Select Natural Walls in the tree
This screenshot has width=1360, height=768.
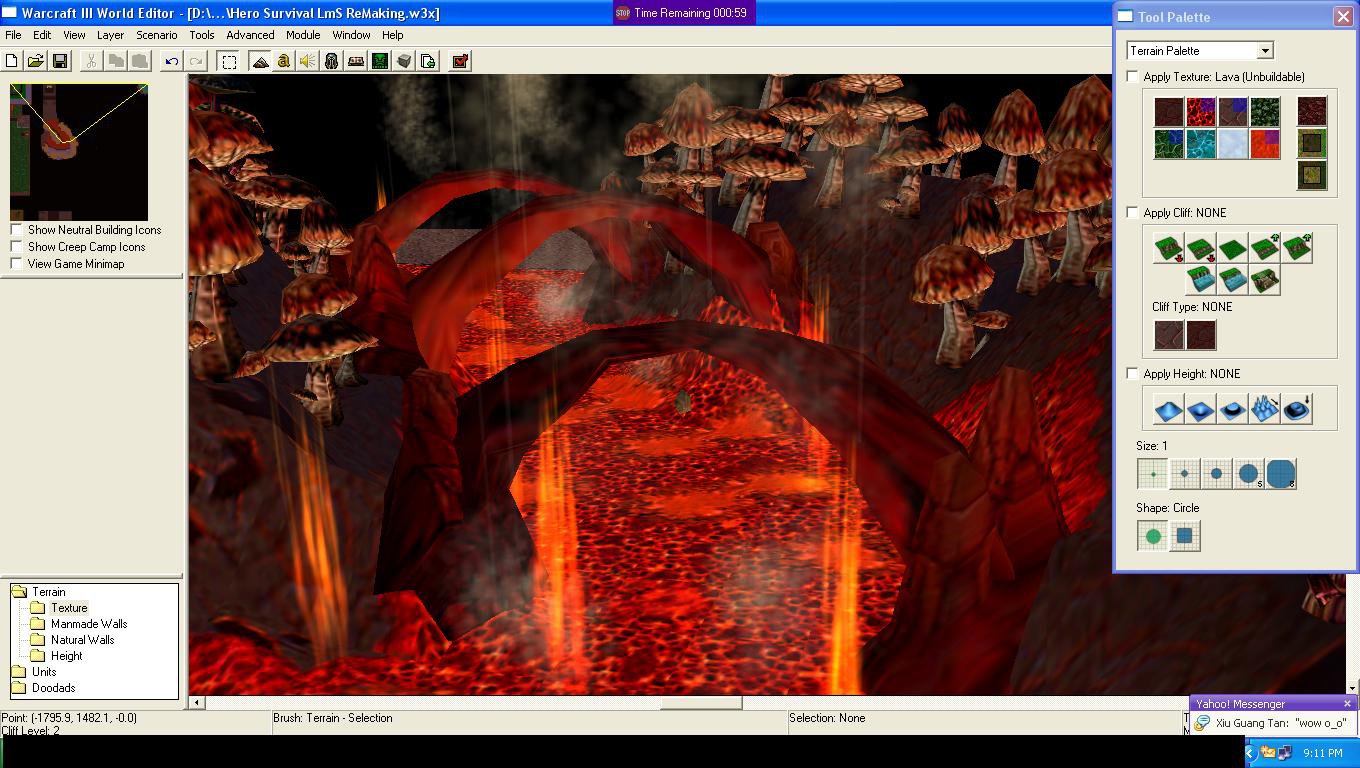point(82,640)
